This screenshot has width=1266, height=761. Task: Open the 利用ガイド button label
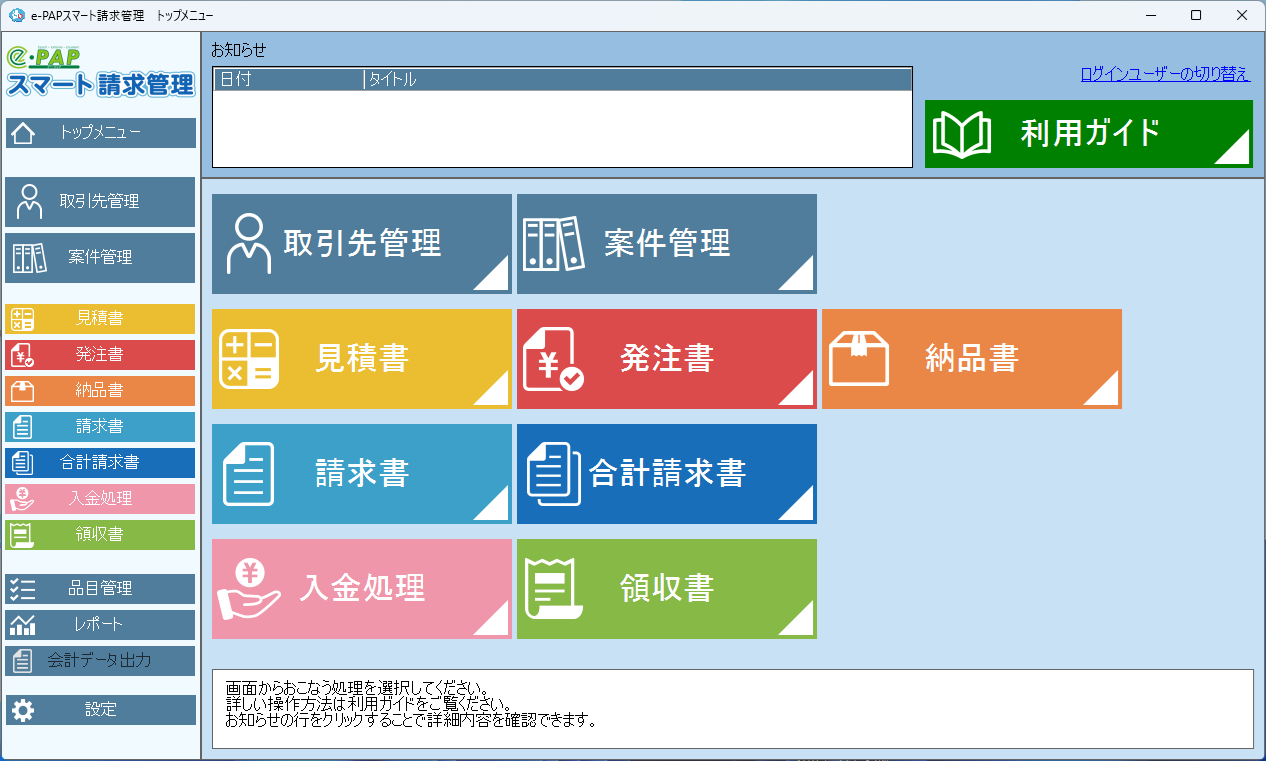(1091, 133)
